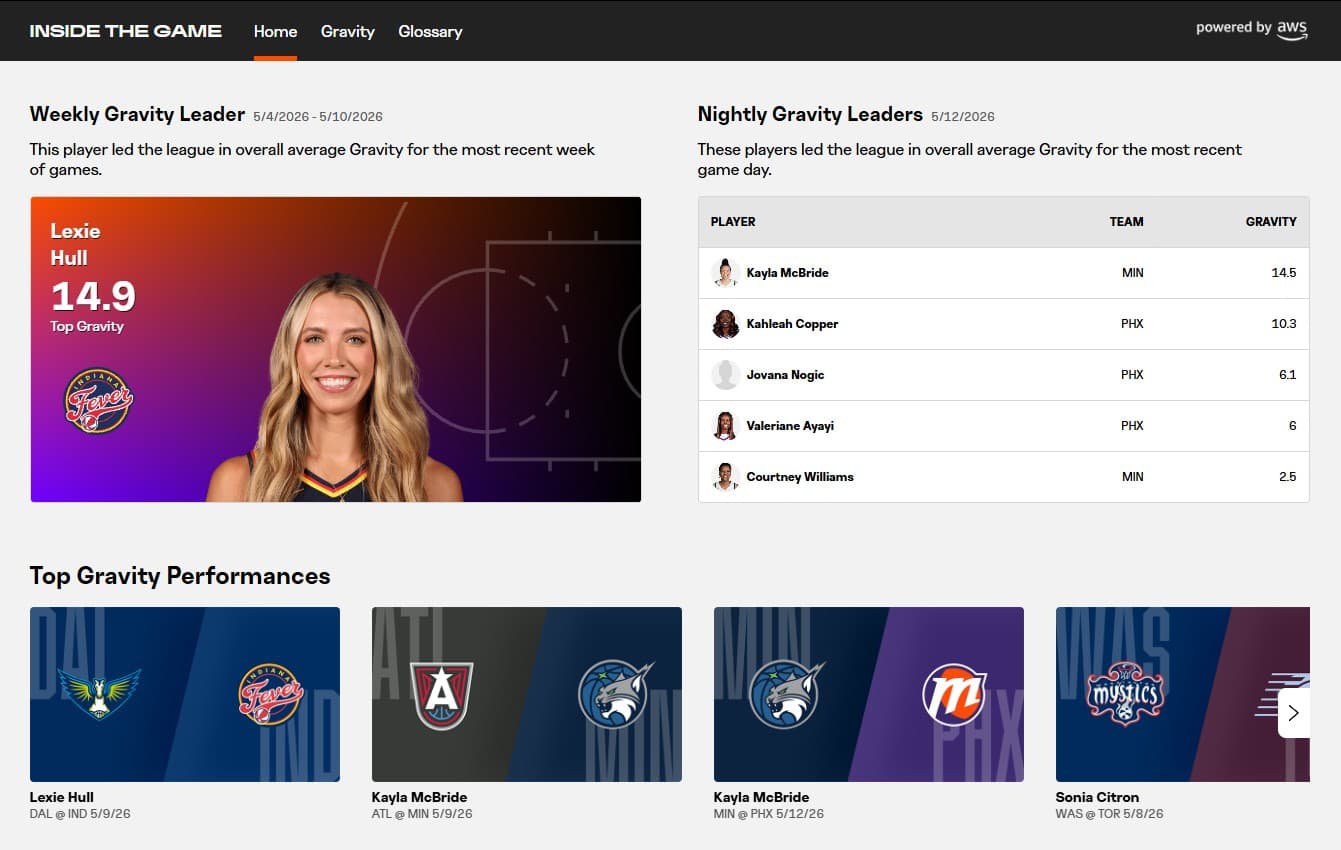Viewport: 1341px width, 850px height.
Task: Select Courtney Williams name in table
Action: pyautogui.click(x=800, y=477)
